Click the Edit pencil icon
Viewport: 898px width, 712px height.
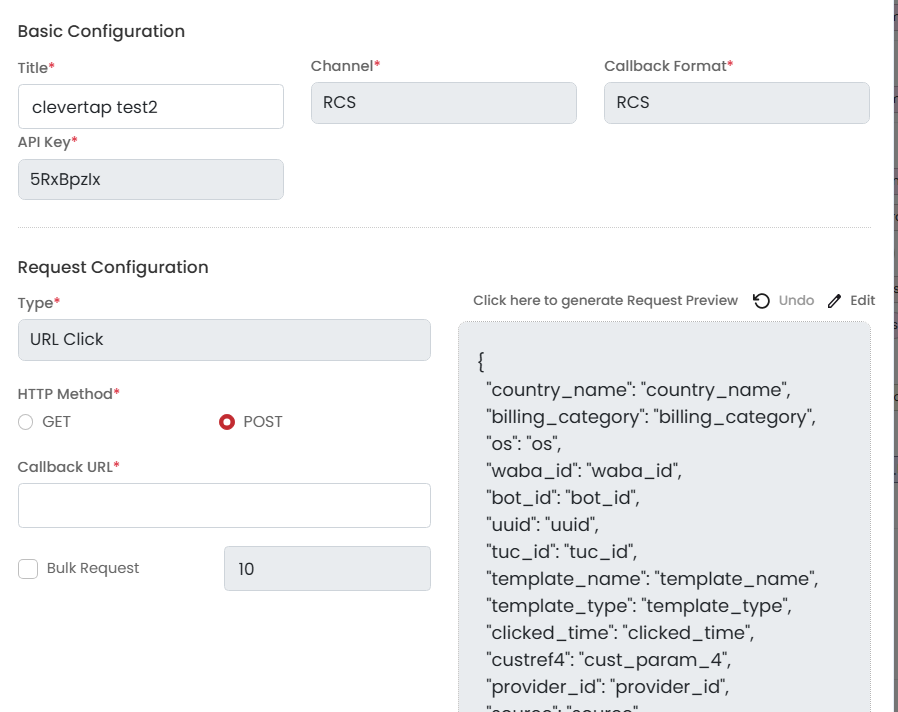(834, 301)
